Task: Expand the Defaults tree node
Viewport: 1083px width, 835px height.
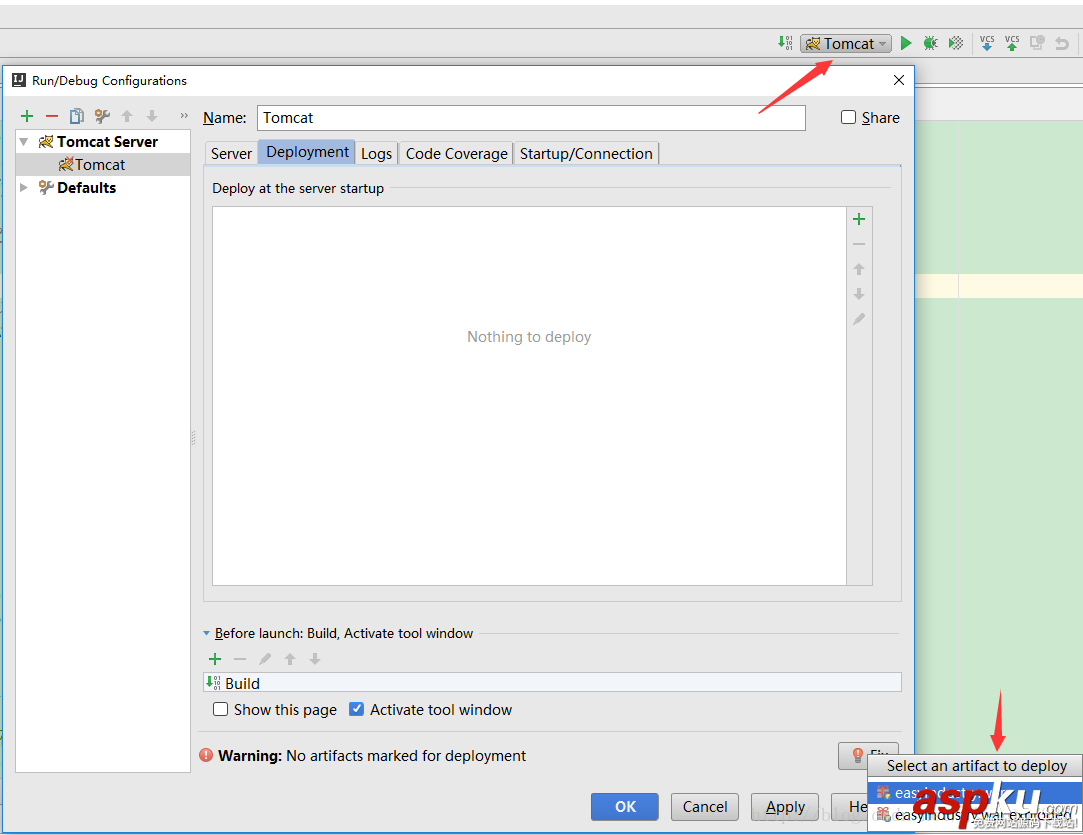Action: click(x=23, y=187)
